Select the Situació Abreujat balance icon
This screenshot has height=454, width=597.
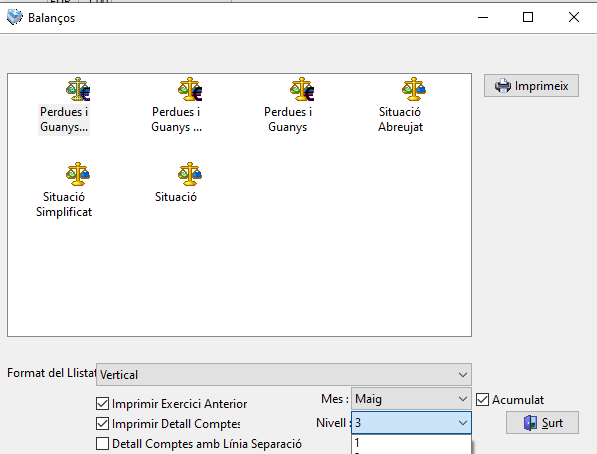413,89
